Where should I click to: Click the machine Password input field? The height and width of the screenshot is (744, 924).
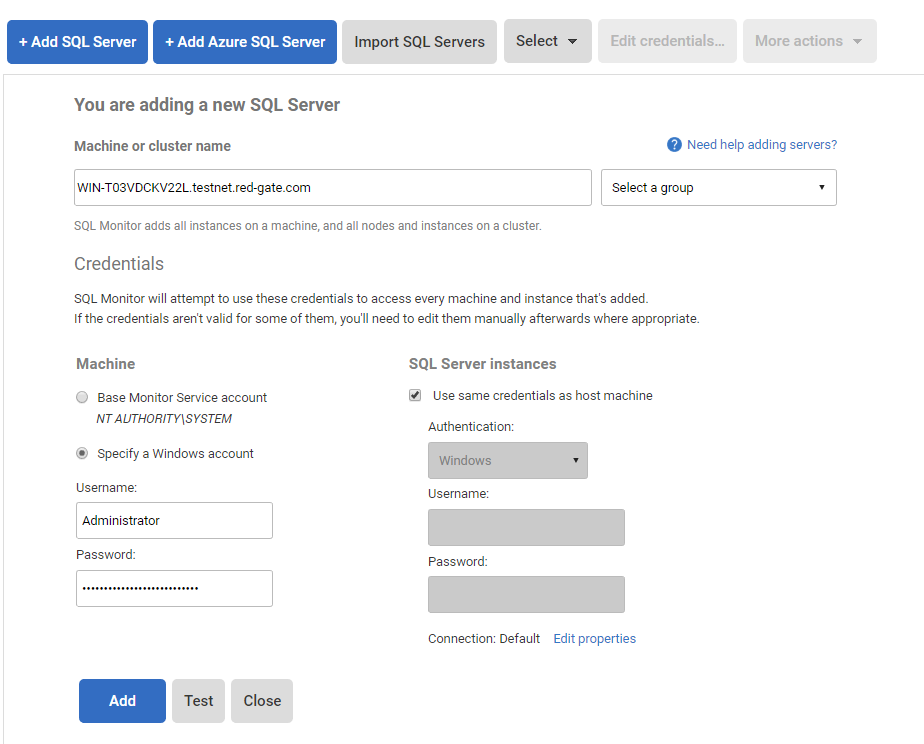pos(174,588)
